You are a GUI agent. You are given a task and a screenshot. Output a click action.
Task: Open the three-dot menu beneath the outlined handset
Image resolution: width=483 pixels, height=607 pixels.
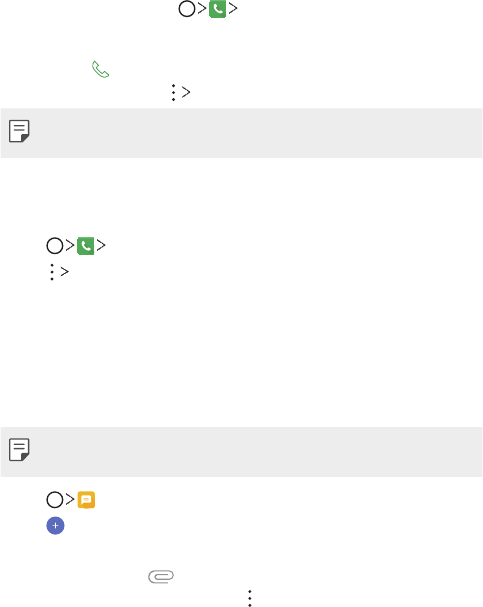(173, 93)
